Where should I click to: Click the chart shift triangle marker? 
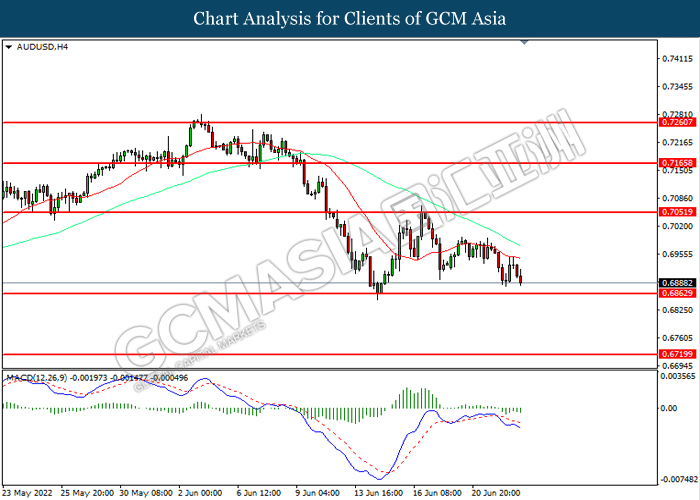point(525,42)
